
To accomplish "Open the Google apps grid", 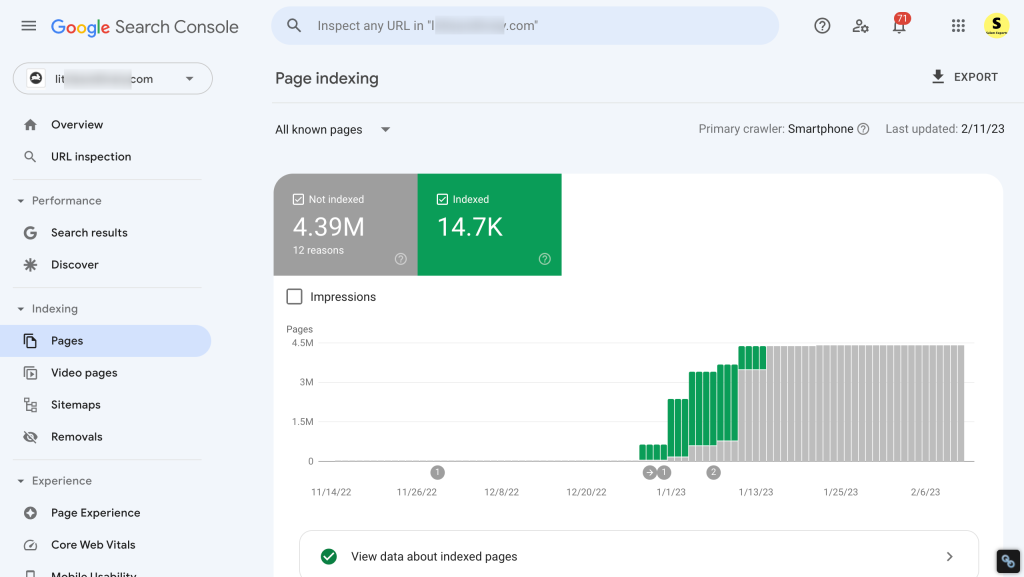I will coord(958,25).
